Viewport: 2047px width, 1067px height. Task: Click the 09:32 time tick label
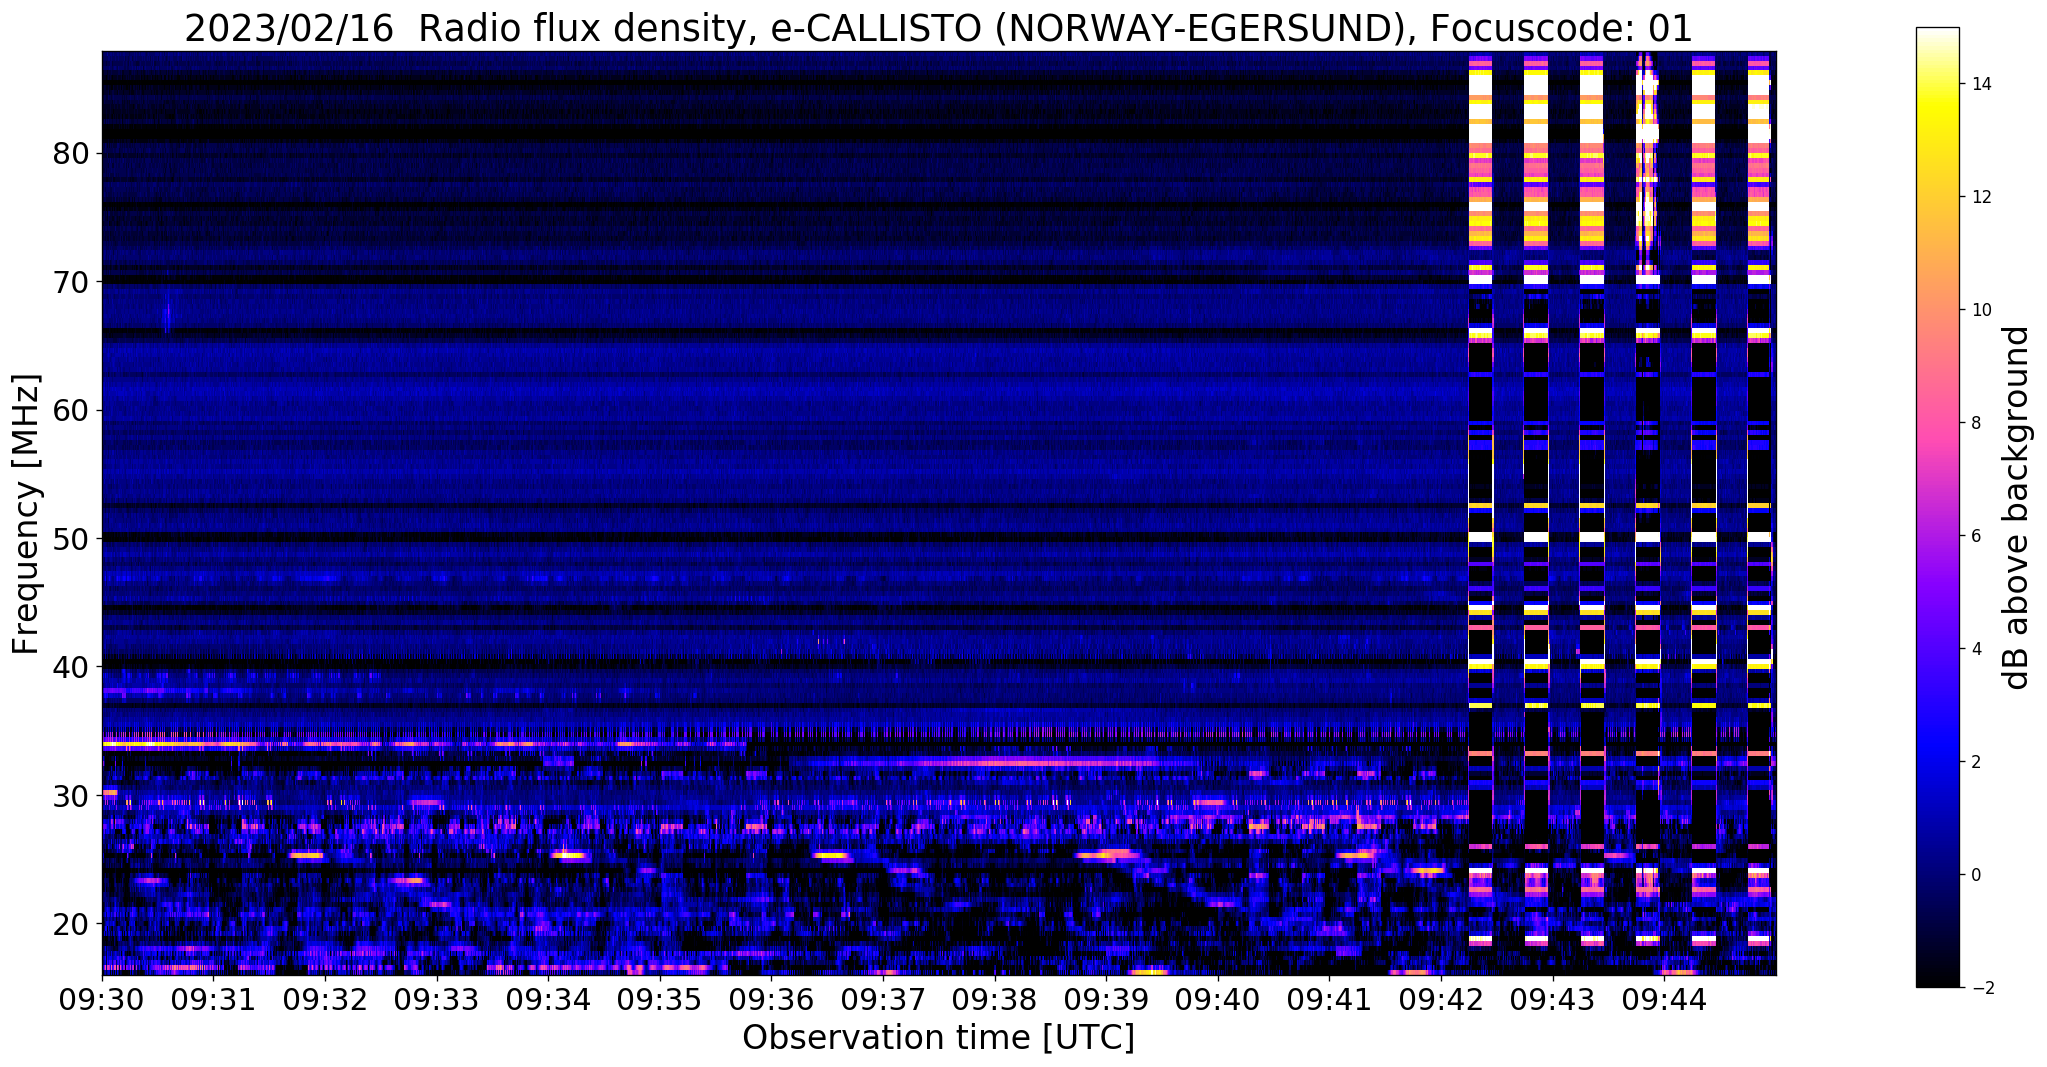(325, 1000)
